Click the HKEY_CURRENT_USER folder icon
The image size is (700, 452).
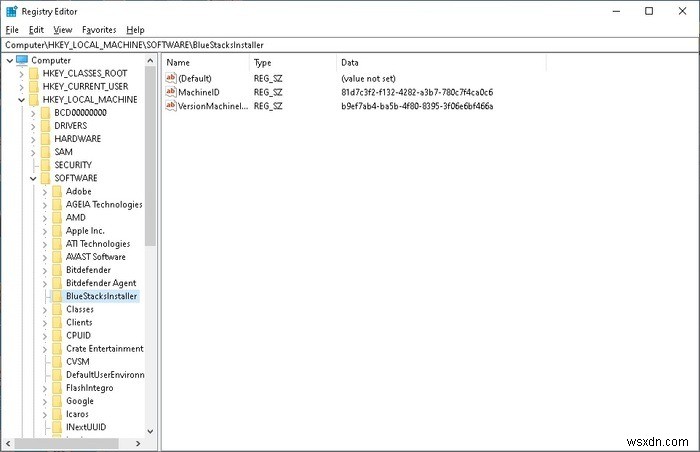coord(34,87)
